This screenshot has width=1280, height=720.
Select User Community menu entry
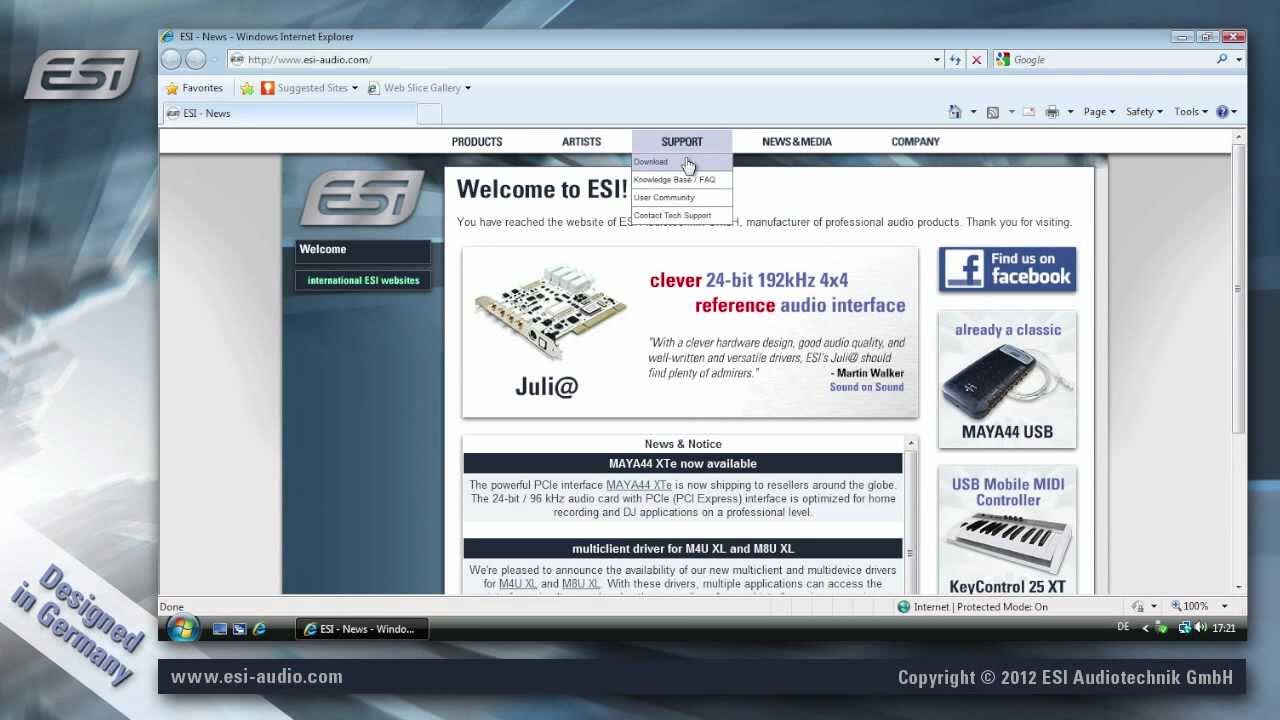point(682,198)
